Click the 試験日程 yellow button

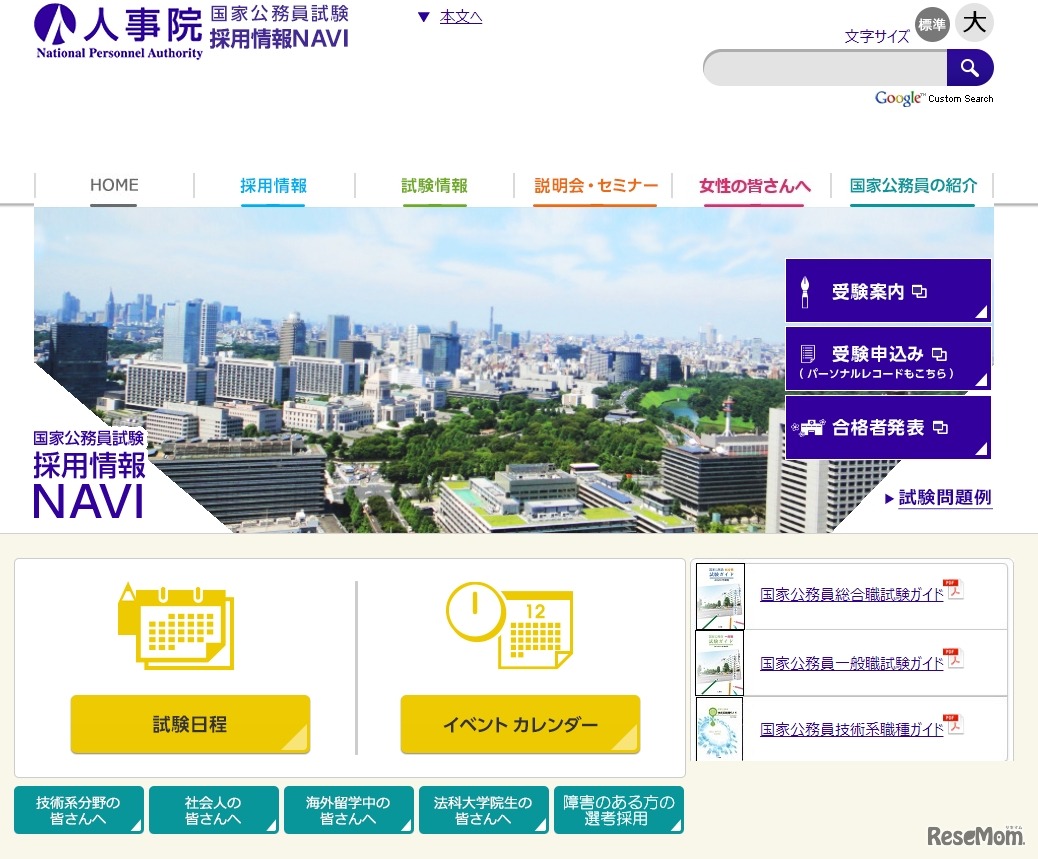tap(190, 725)
